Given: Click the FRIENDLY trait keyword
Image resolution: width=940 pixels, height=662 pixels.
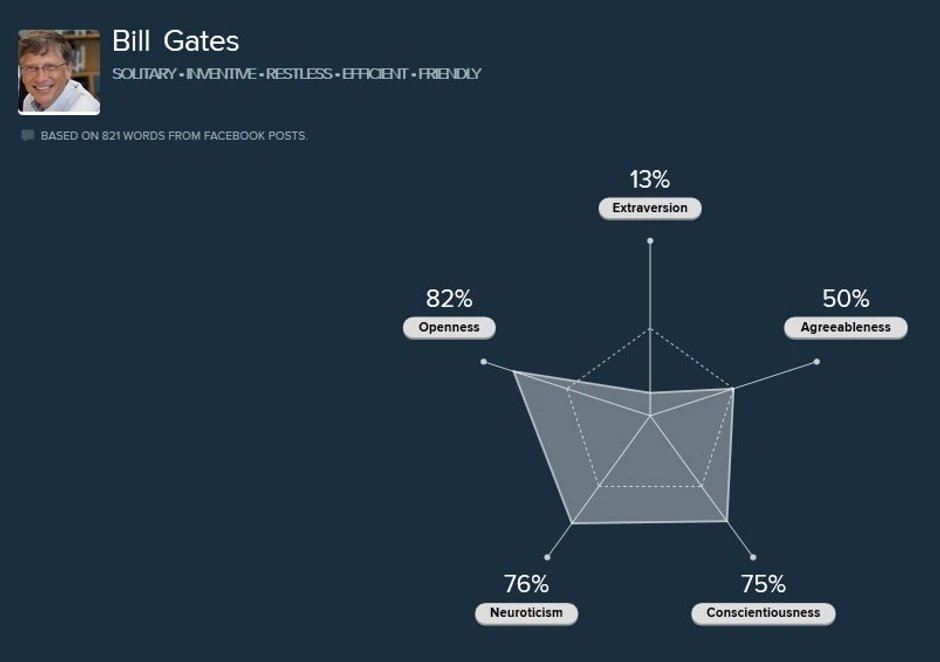Looking at the screenshot, I should click(450, 73).
